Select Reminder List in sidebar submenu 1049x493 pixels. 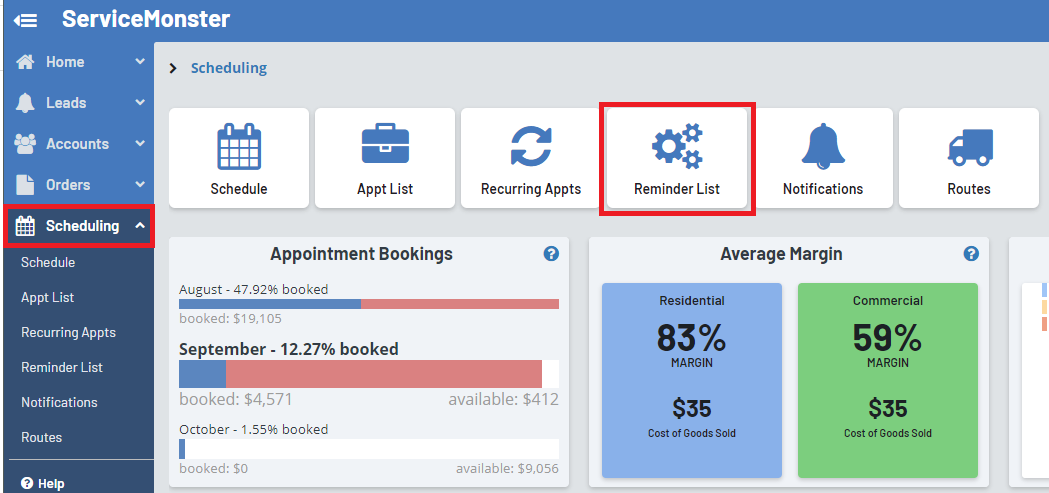coord(62,367)
